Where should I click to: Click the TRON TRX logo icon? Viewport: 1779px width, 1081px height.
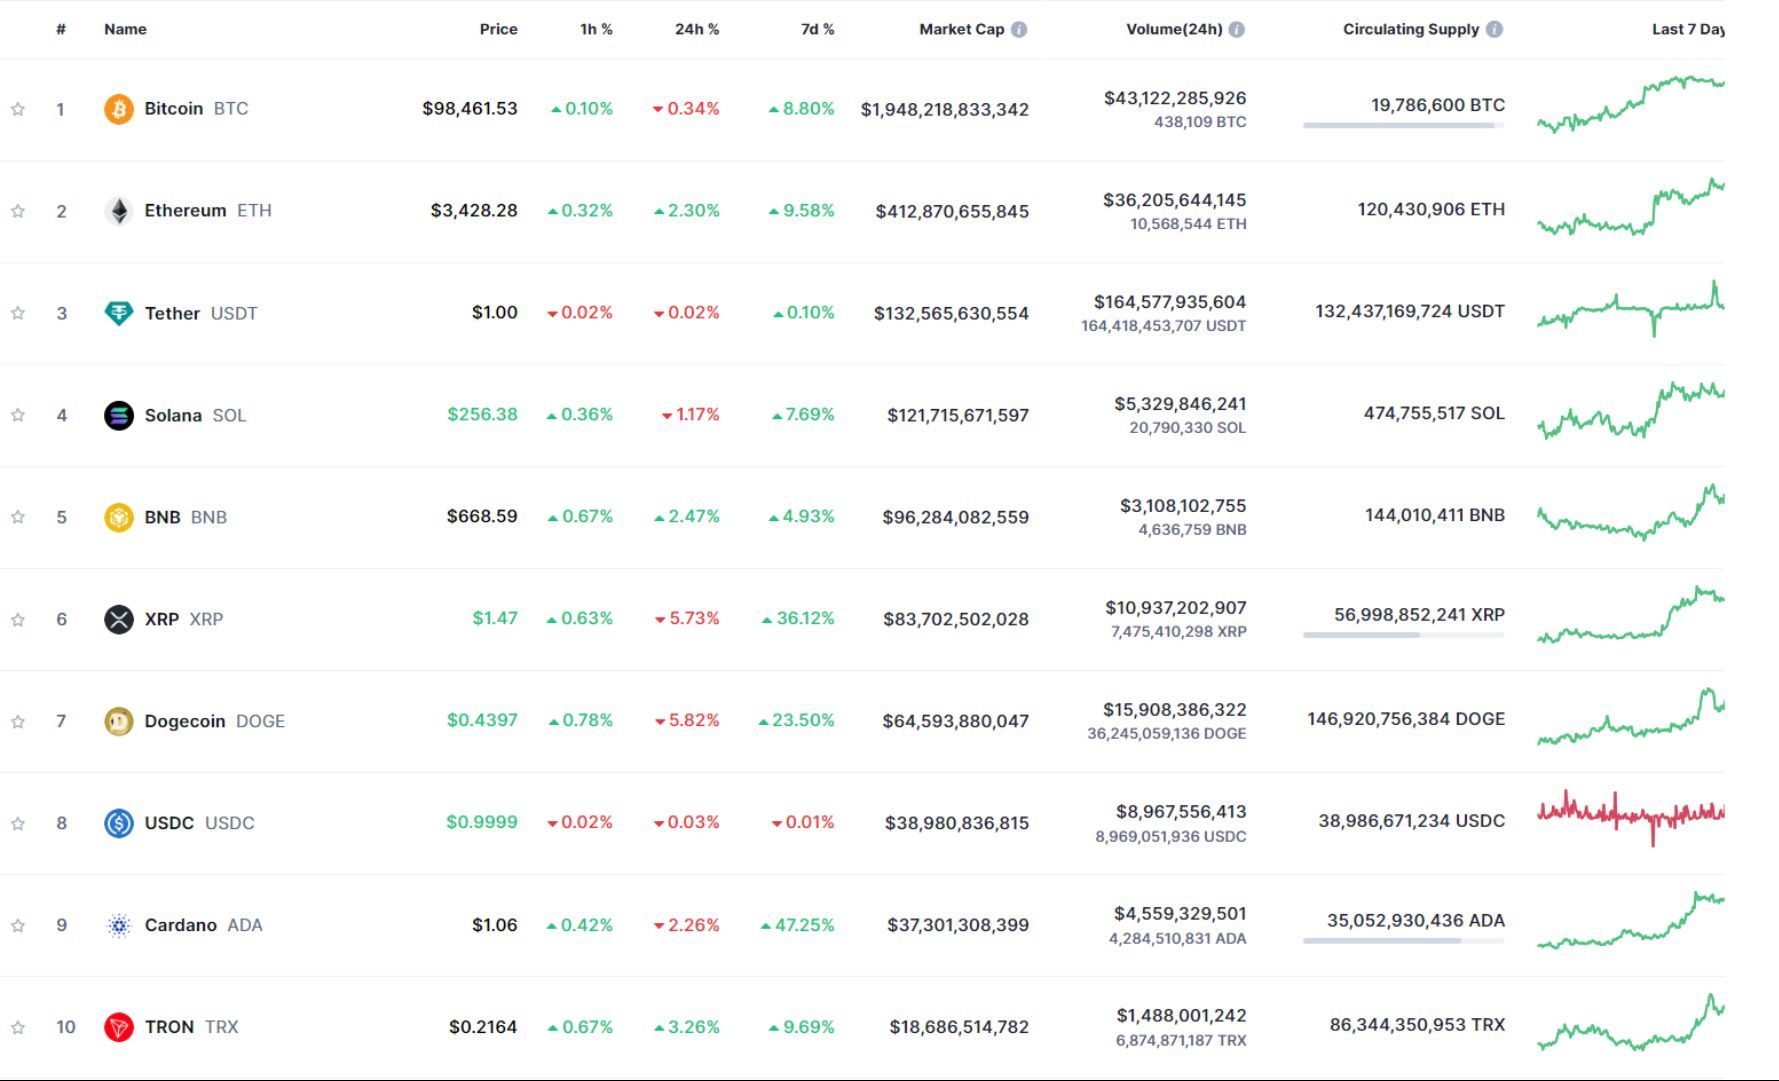pos(117,1026)
